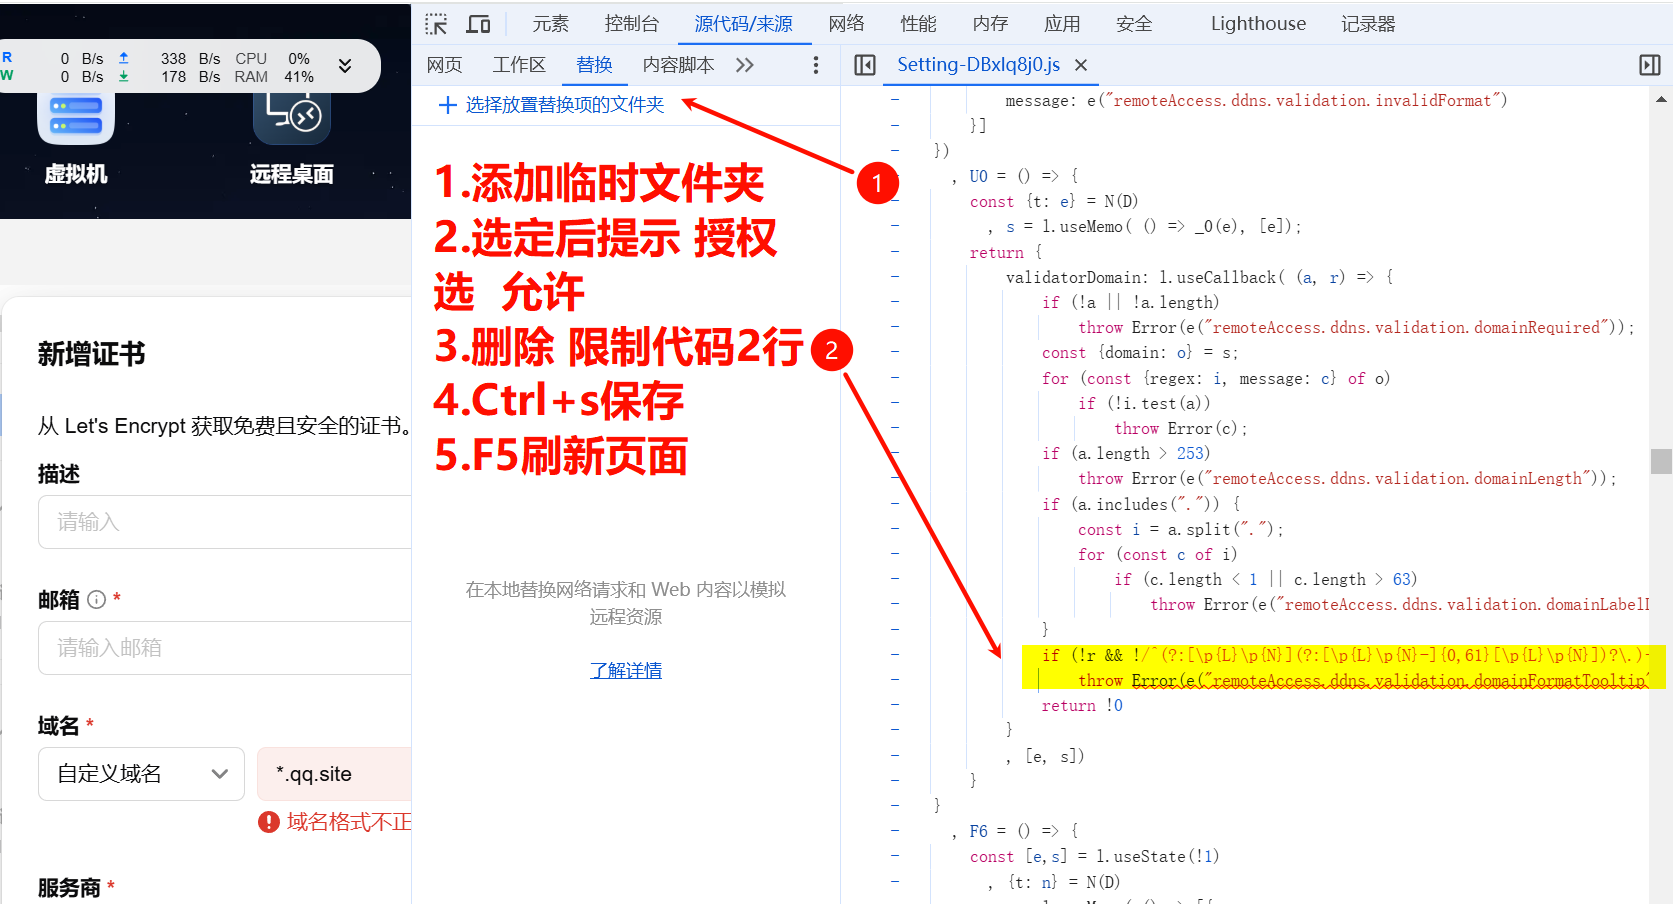Open the Setting-DBxlq8j0.js file tab

978,65
